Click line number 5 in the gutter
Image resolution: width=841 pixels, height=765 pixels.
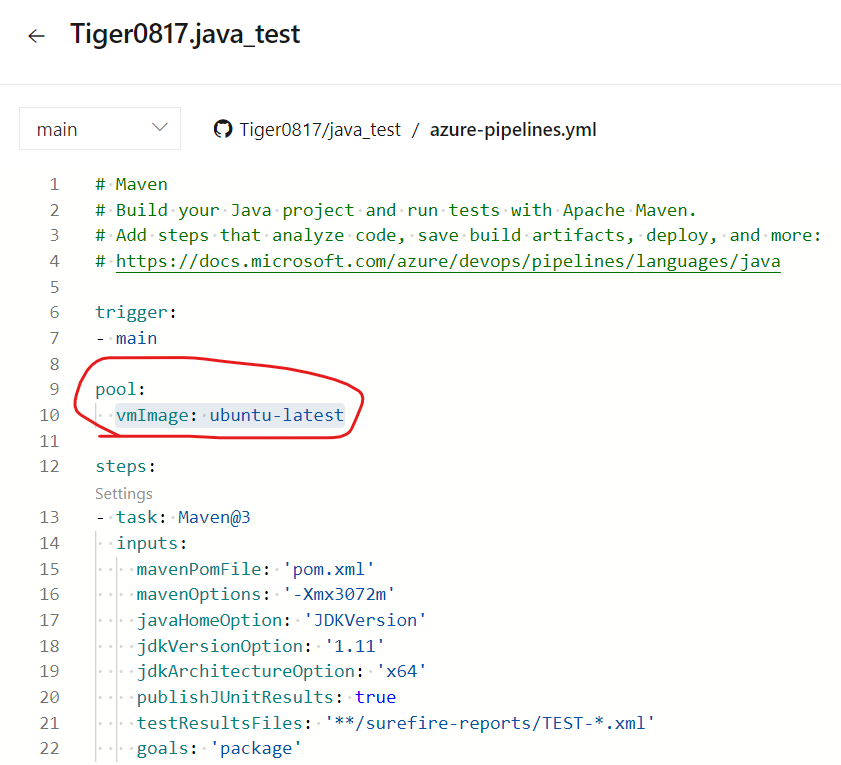(x=55, y=287)
